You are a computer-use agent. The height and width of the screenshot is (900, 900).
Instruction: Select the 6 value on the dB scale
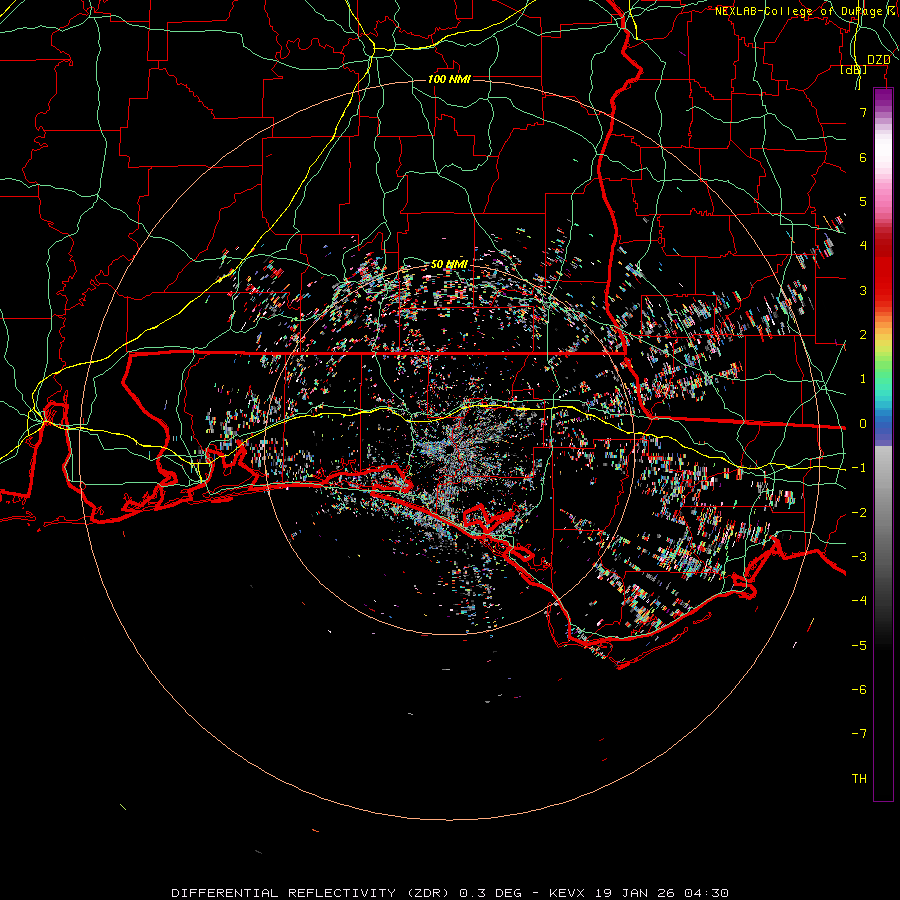tap(863, 157)
